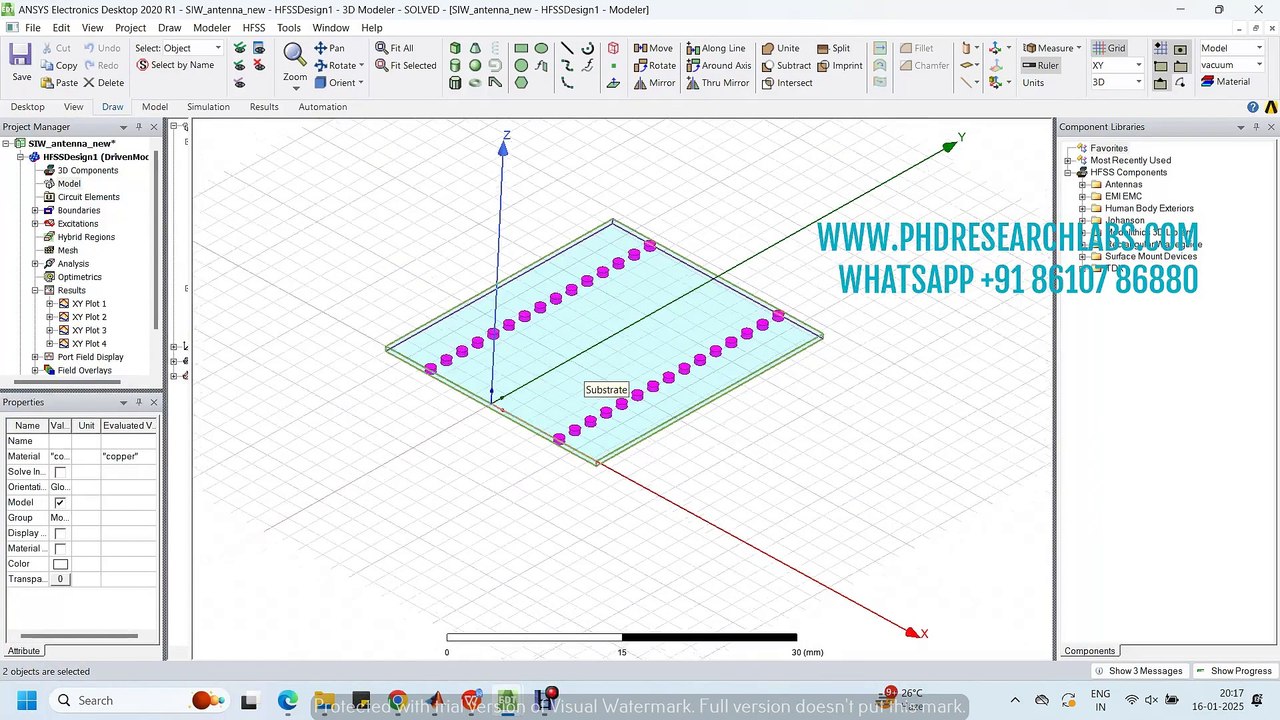
Task: Click the Show 3 Messages button
Action: [1139, 671]
